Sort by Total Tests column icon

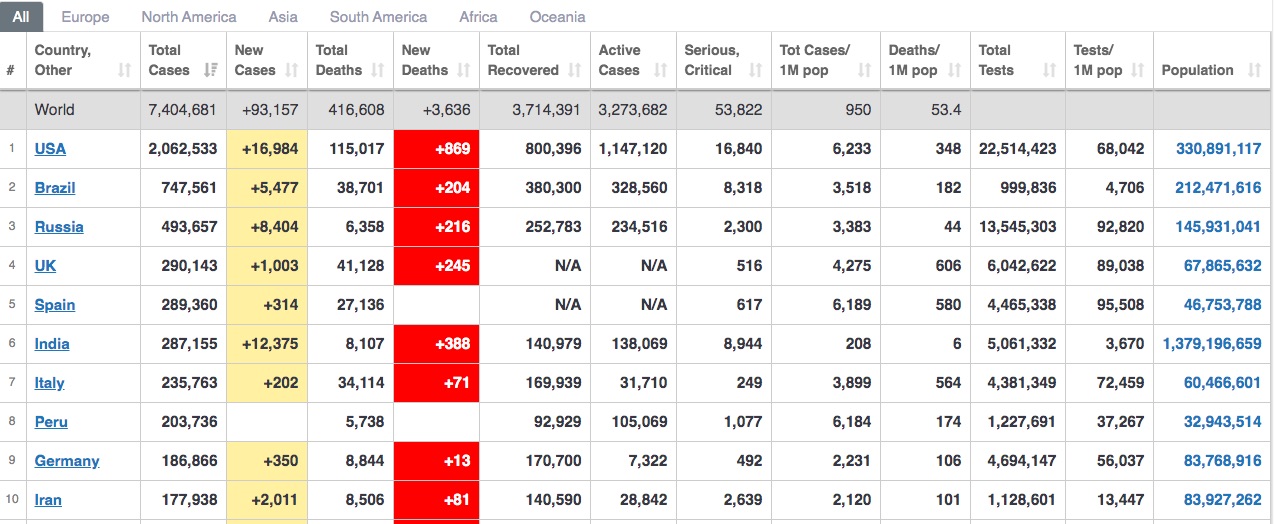point(1049,70)
